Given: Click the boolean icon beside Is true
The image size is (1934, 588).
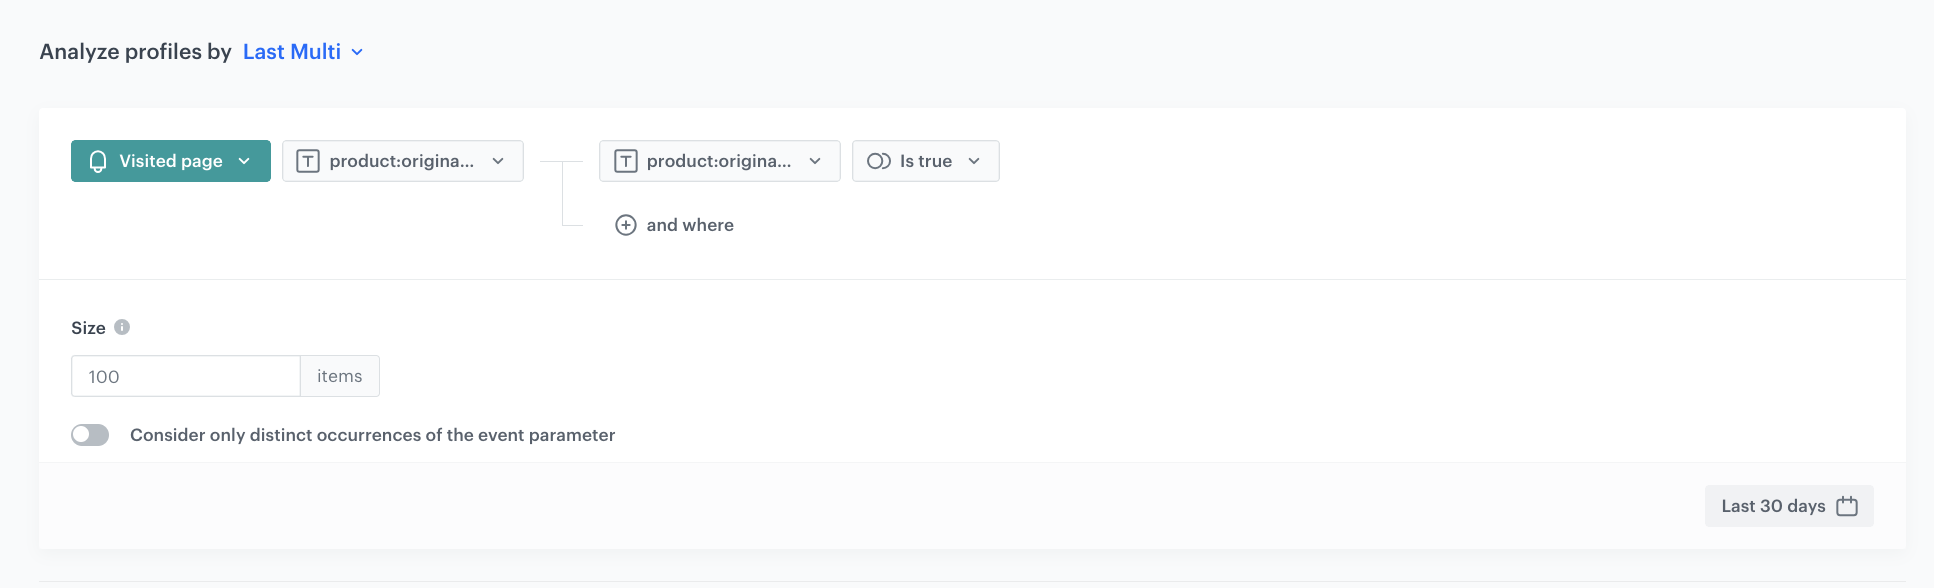Looking at the screenshot, I should [878, 161].
